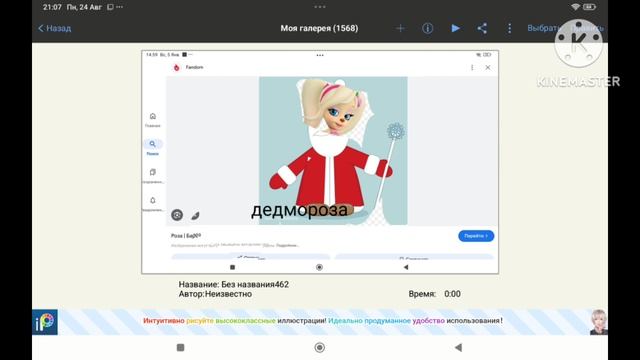Add a new artwork with the plus icon
Viewport: 640px width, 360px height.
click(400, 28)
